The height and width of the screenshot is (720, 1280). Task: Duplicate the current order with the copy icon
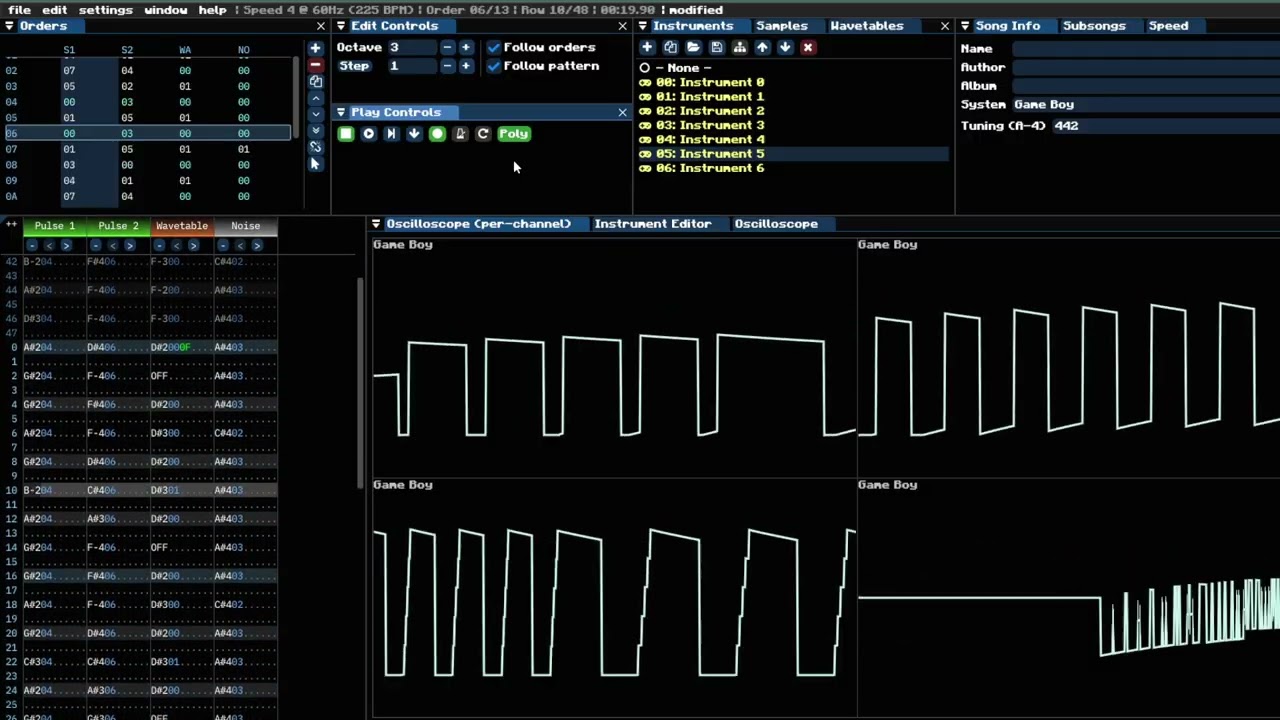(x=315, y=82)
